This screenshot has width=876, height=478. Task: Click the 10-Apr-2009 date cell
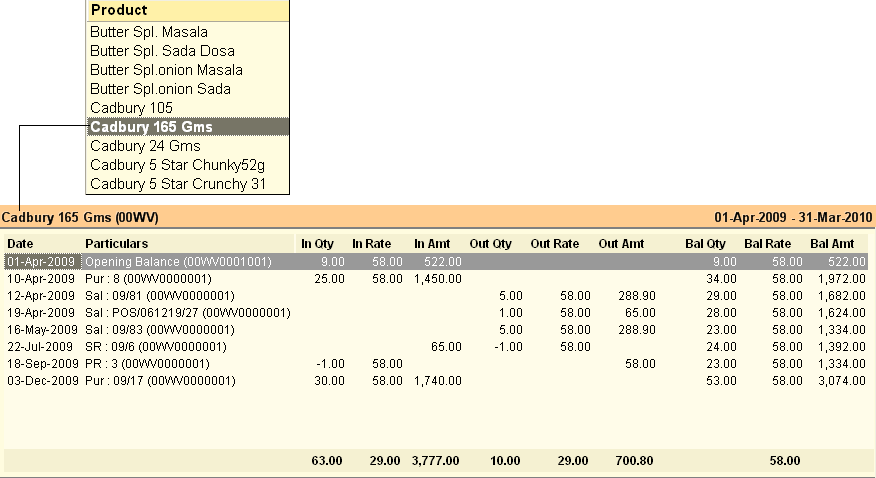coord(41,279)
